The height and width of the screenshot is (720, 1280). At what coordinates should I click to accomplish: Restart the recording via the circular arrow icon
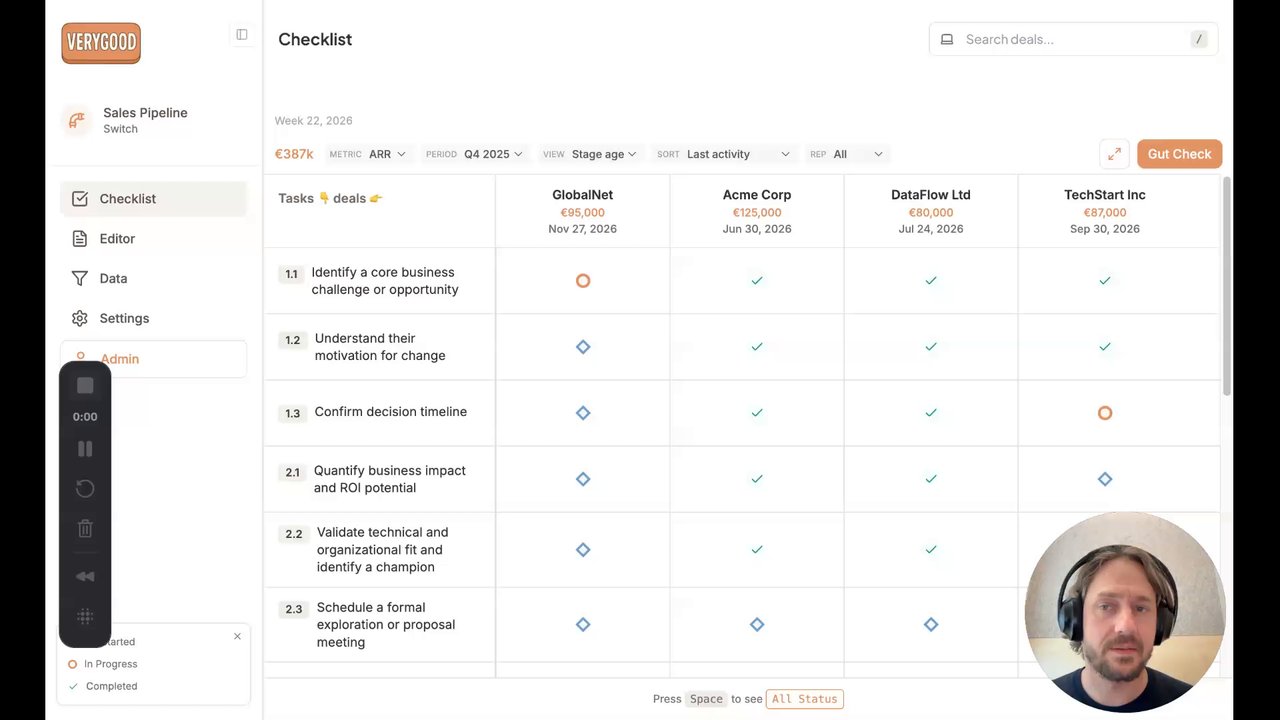(x=85, y=489)
